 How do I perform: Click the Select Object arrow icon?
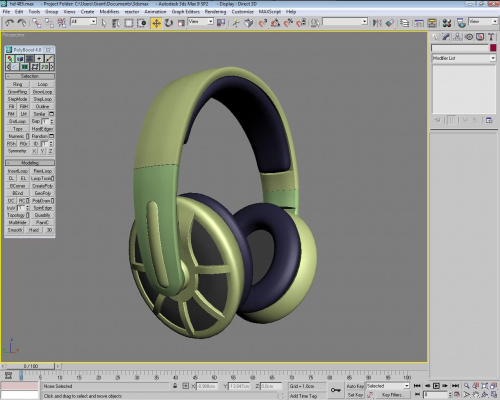pyautogui.click(x=104, y=23)
